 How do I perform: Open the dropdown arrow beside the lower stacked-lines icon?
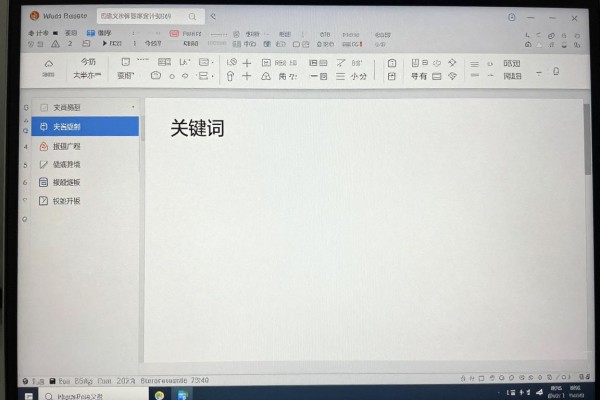pos(212,76)
